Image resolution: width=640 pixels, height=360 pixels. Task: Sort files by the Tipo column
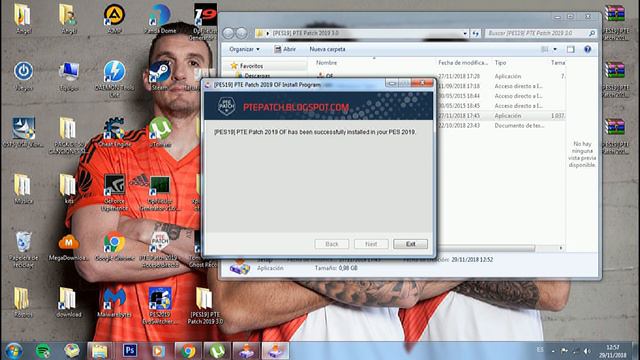click(500, 62)
